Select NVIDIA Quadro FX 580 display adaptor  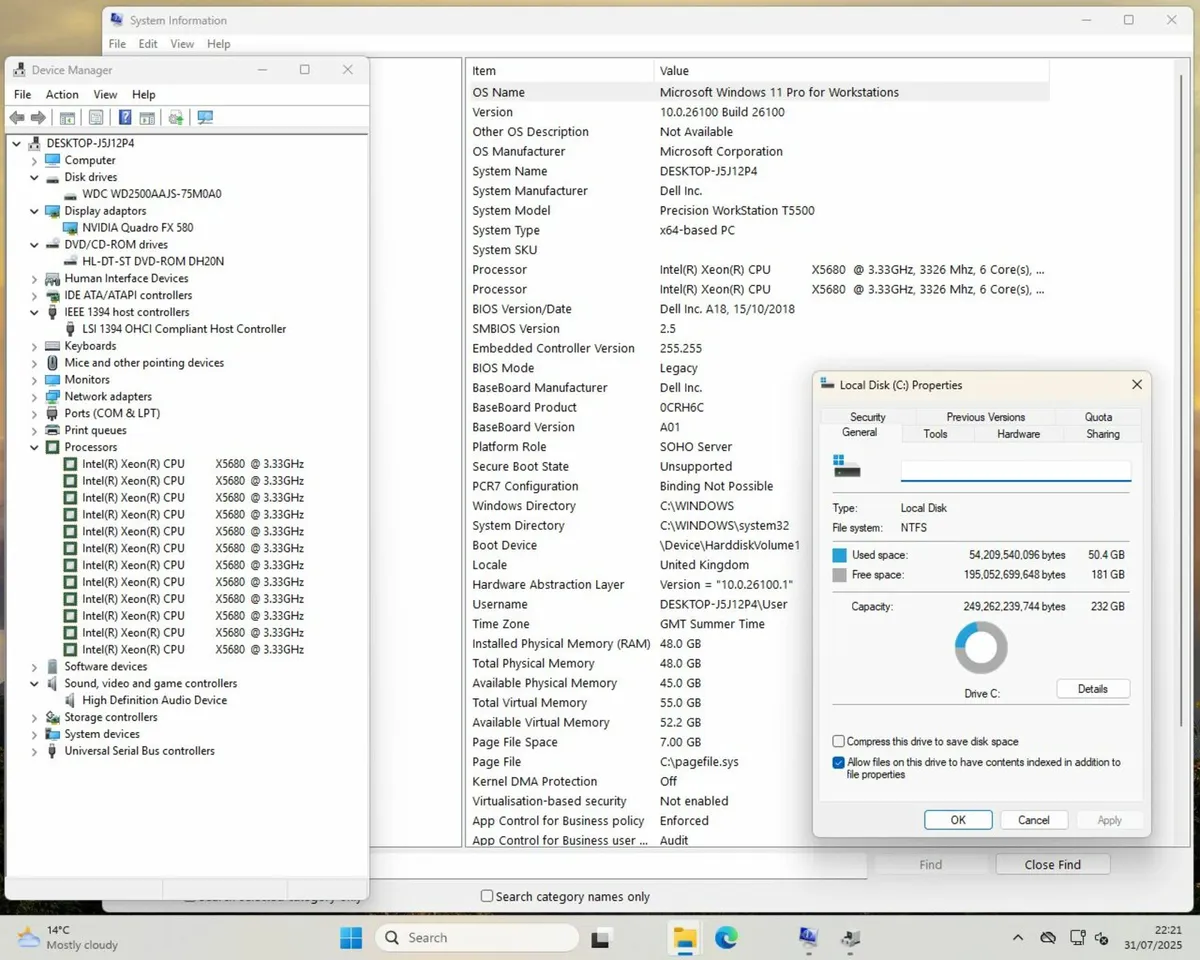coord(138,228)
